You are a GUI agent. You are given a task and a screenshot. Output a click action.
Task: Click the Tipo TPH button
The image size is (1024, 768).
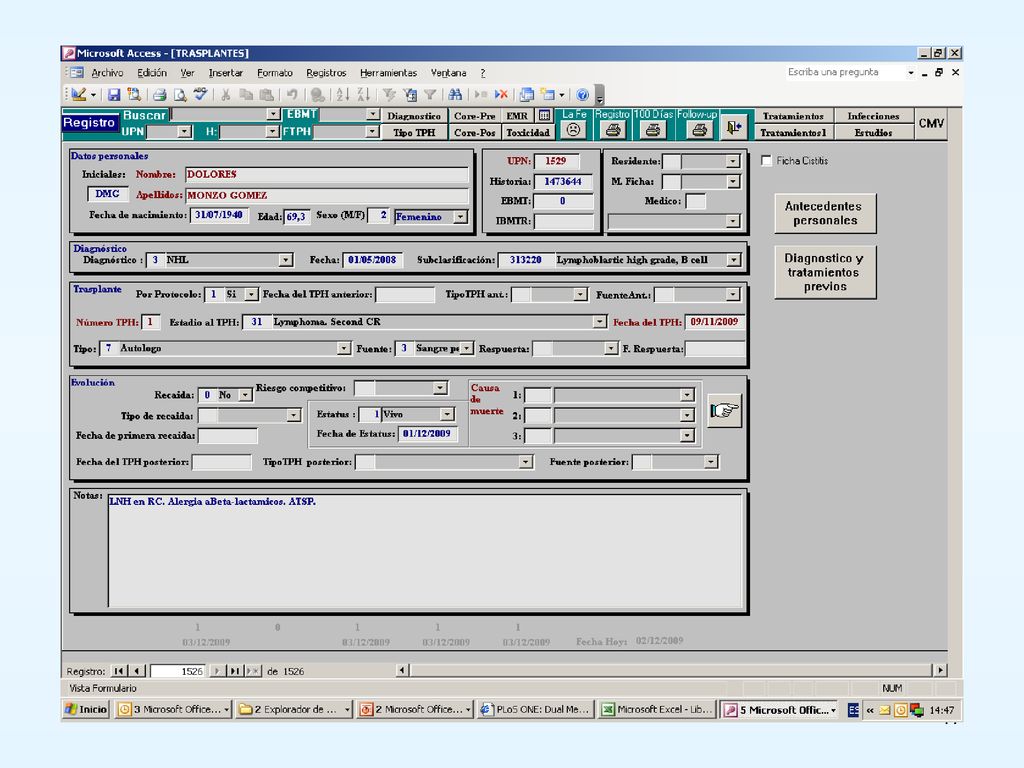coord(414,133)
